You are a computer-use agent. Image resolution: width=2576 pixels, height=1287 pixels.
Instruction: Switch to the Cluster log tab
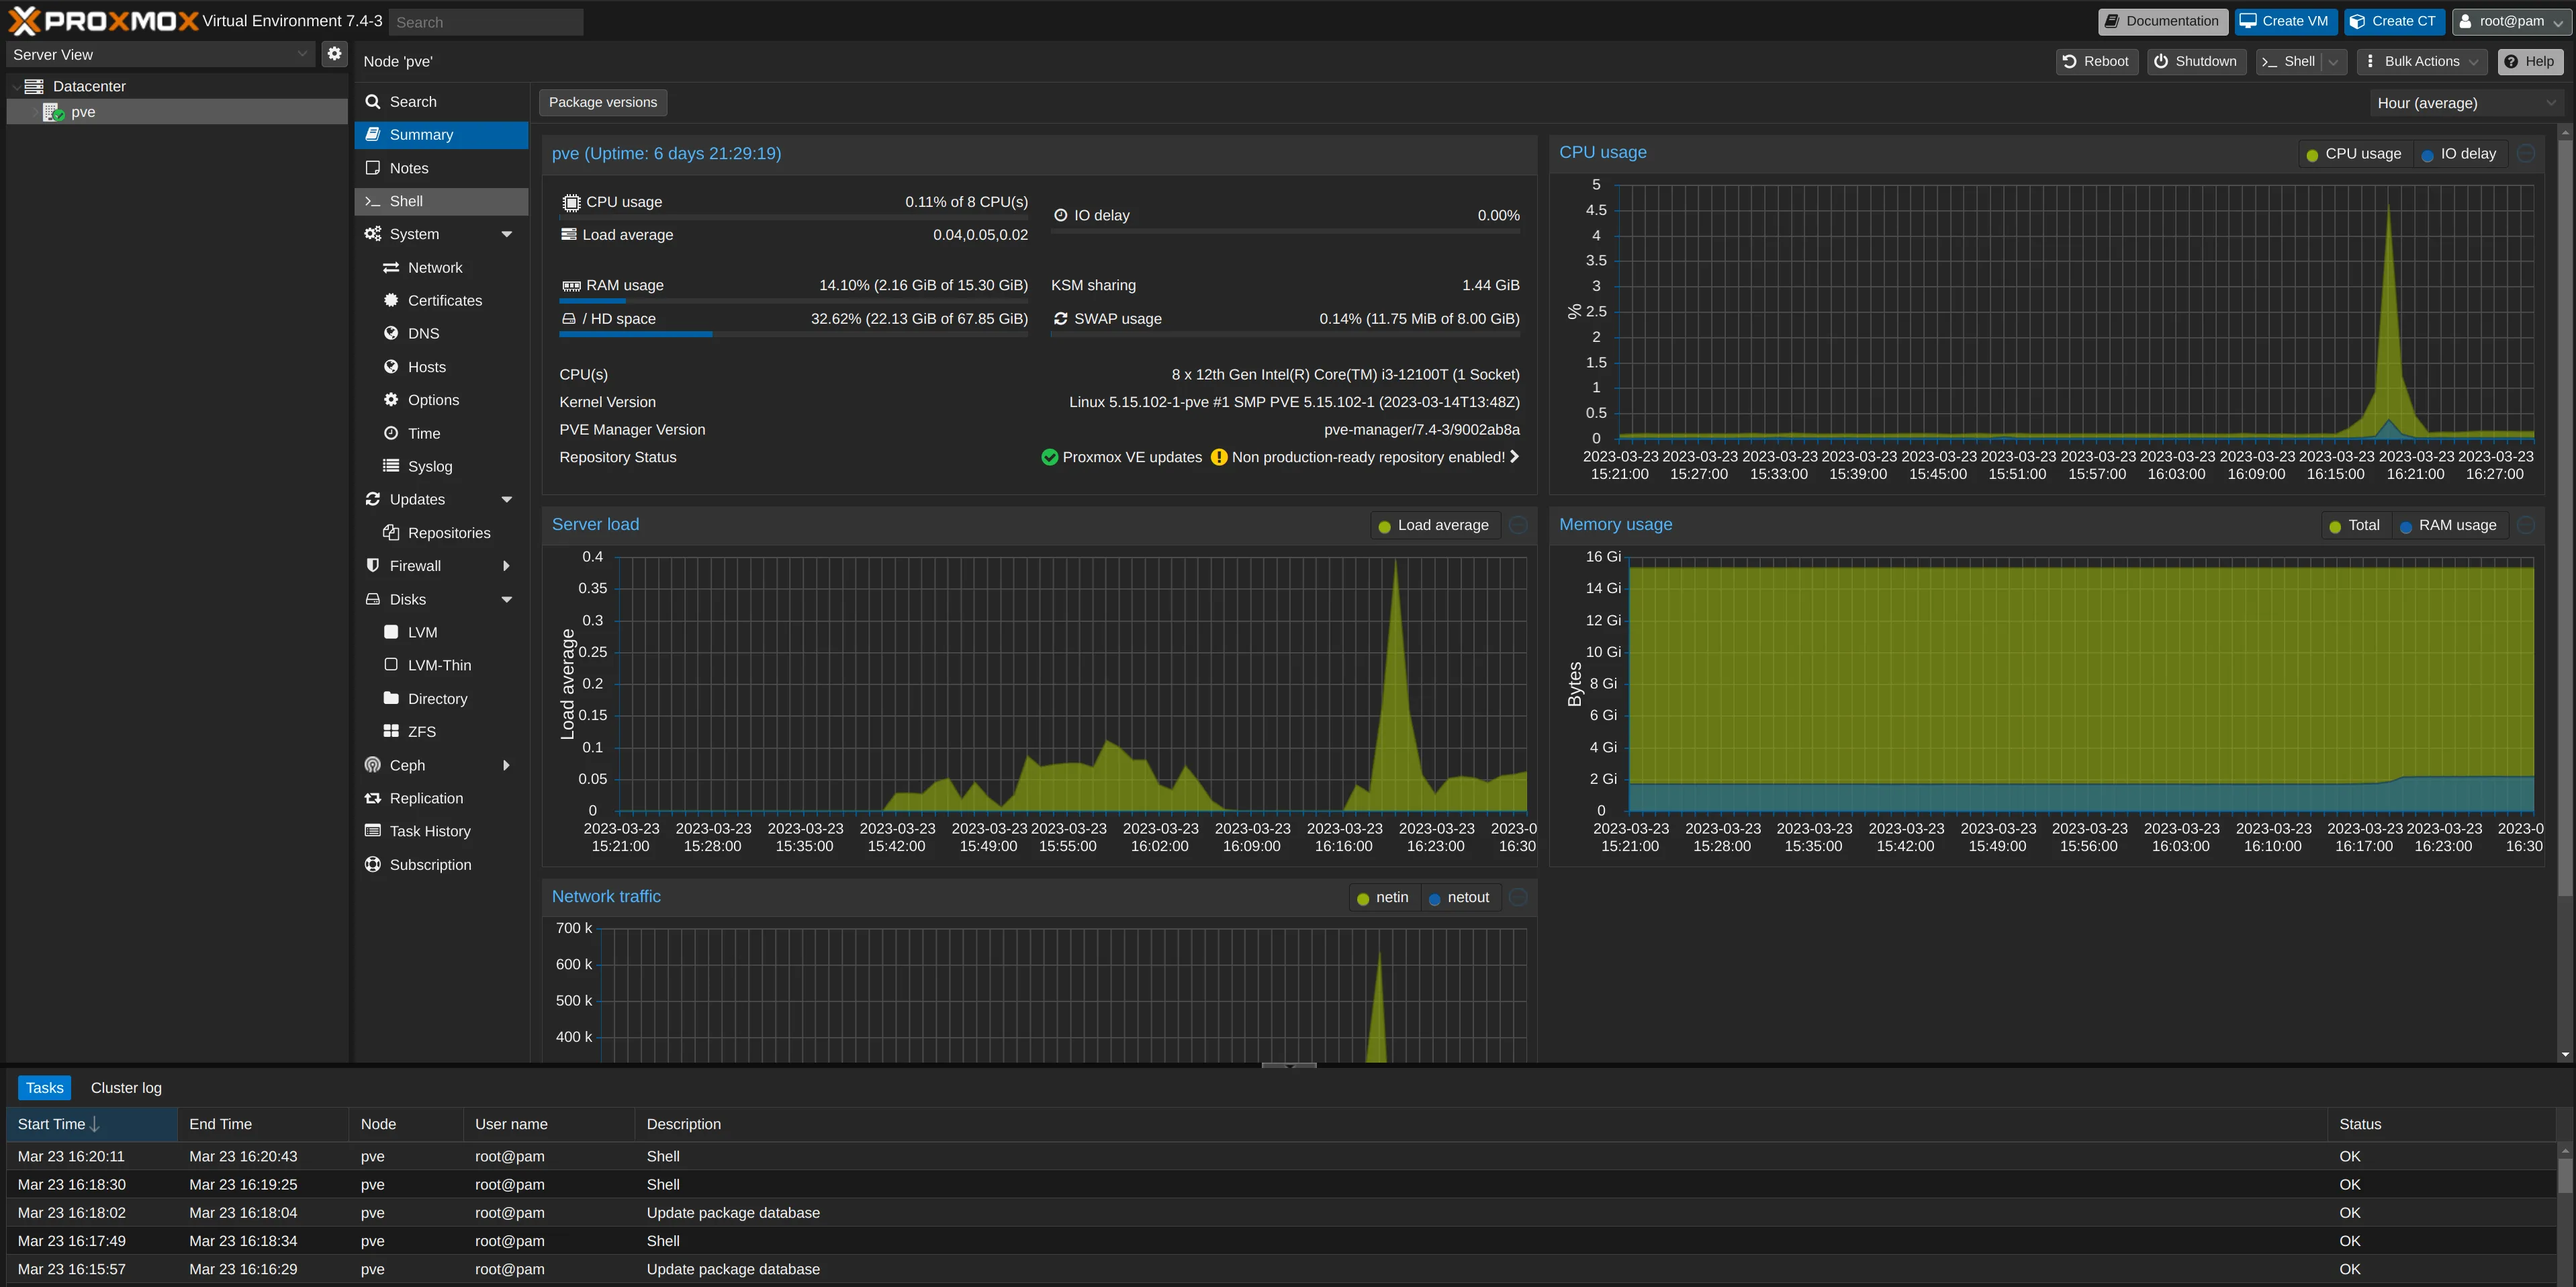(125, 1087)
